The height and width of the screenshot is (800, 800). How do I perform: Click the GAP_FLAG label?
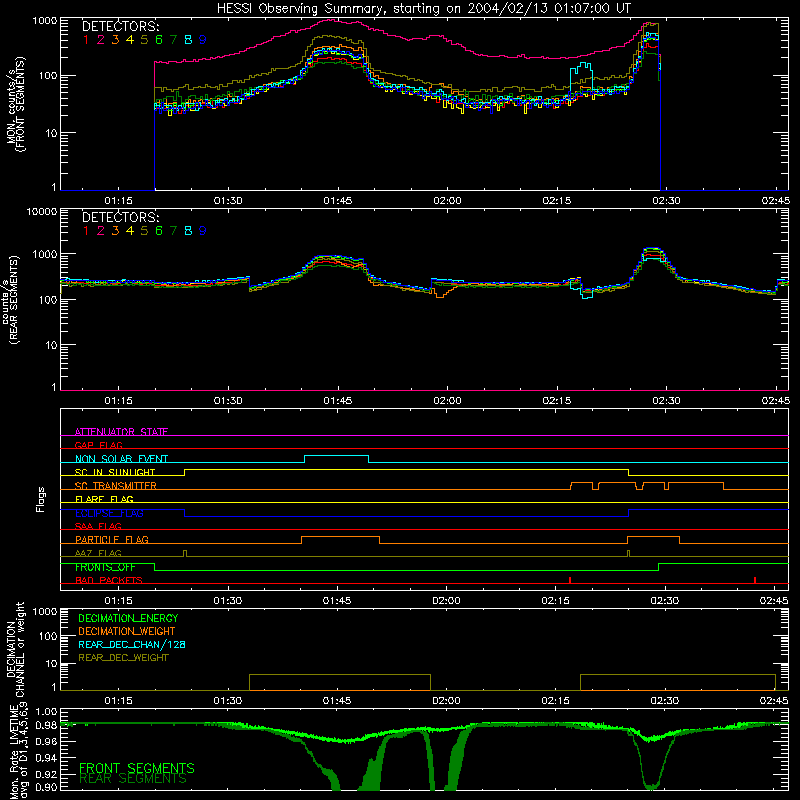coord(98,445)
